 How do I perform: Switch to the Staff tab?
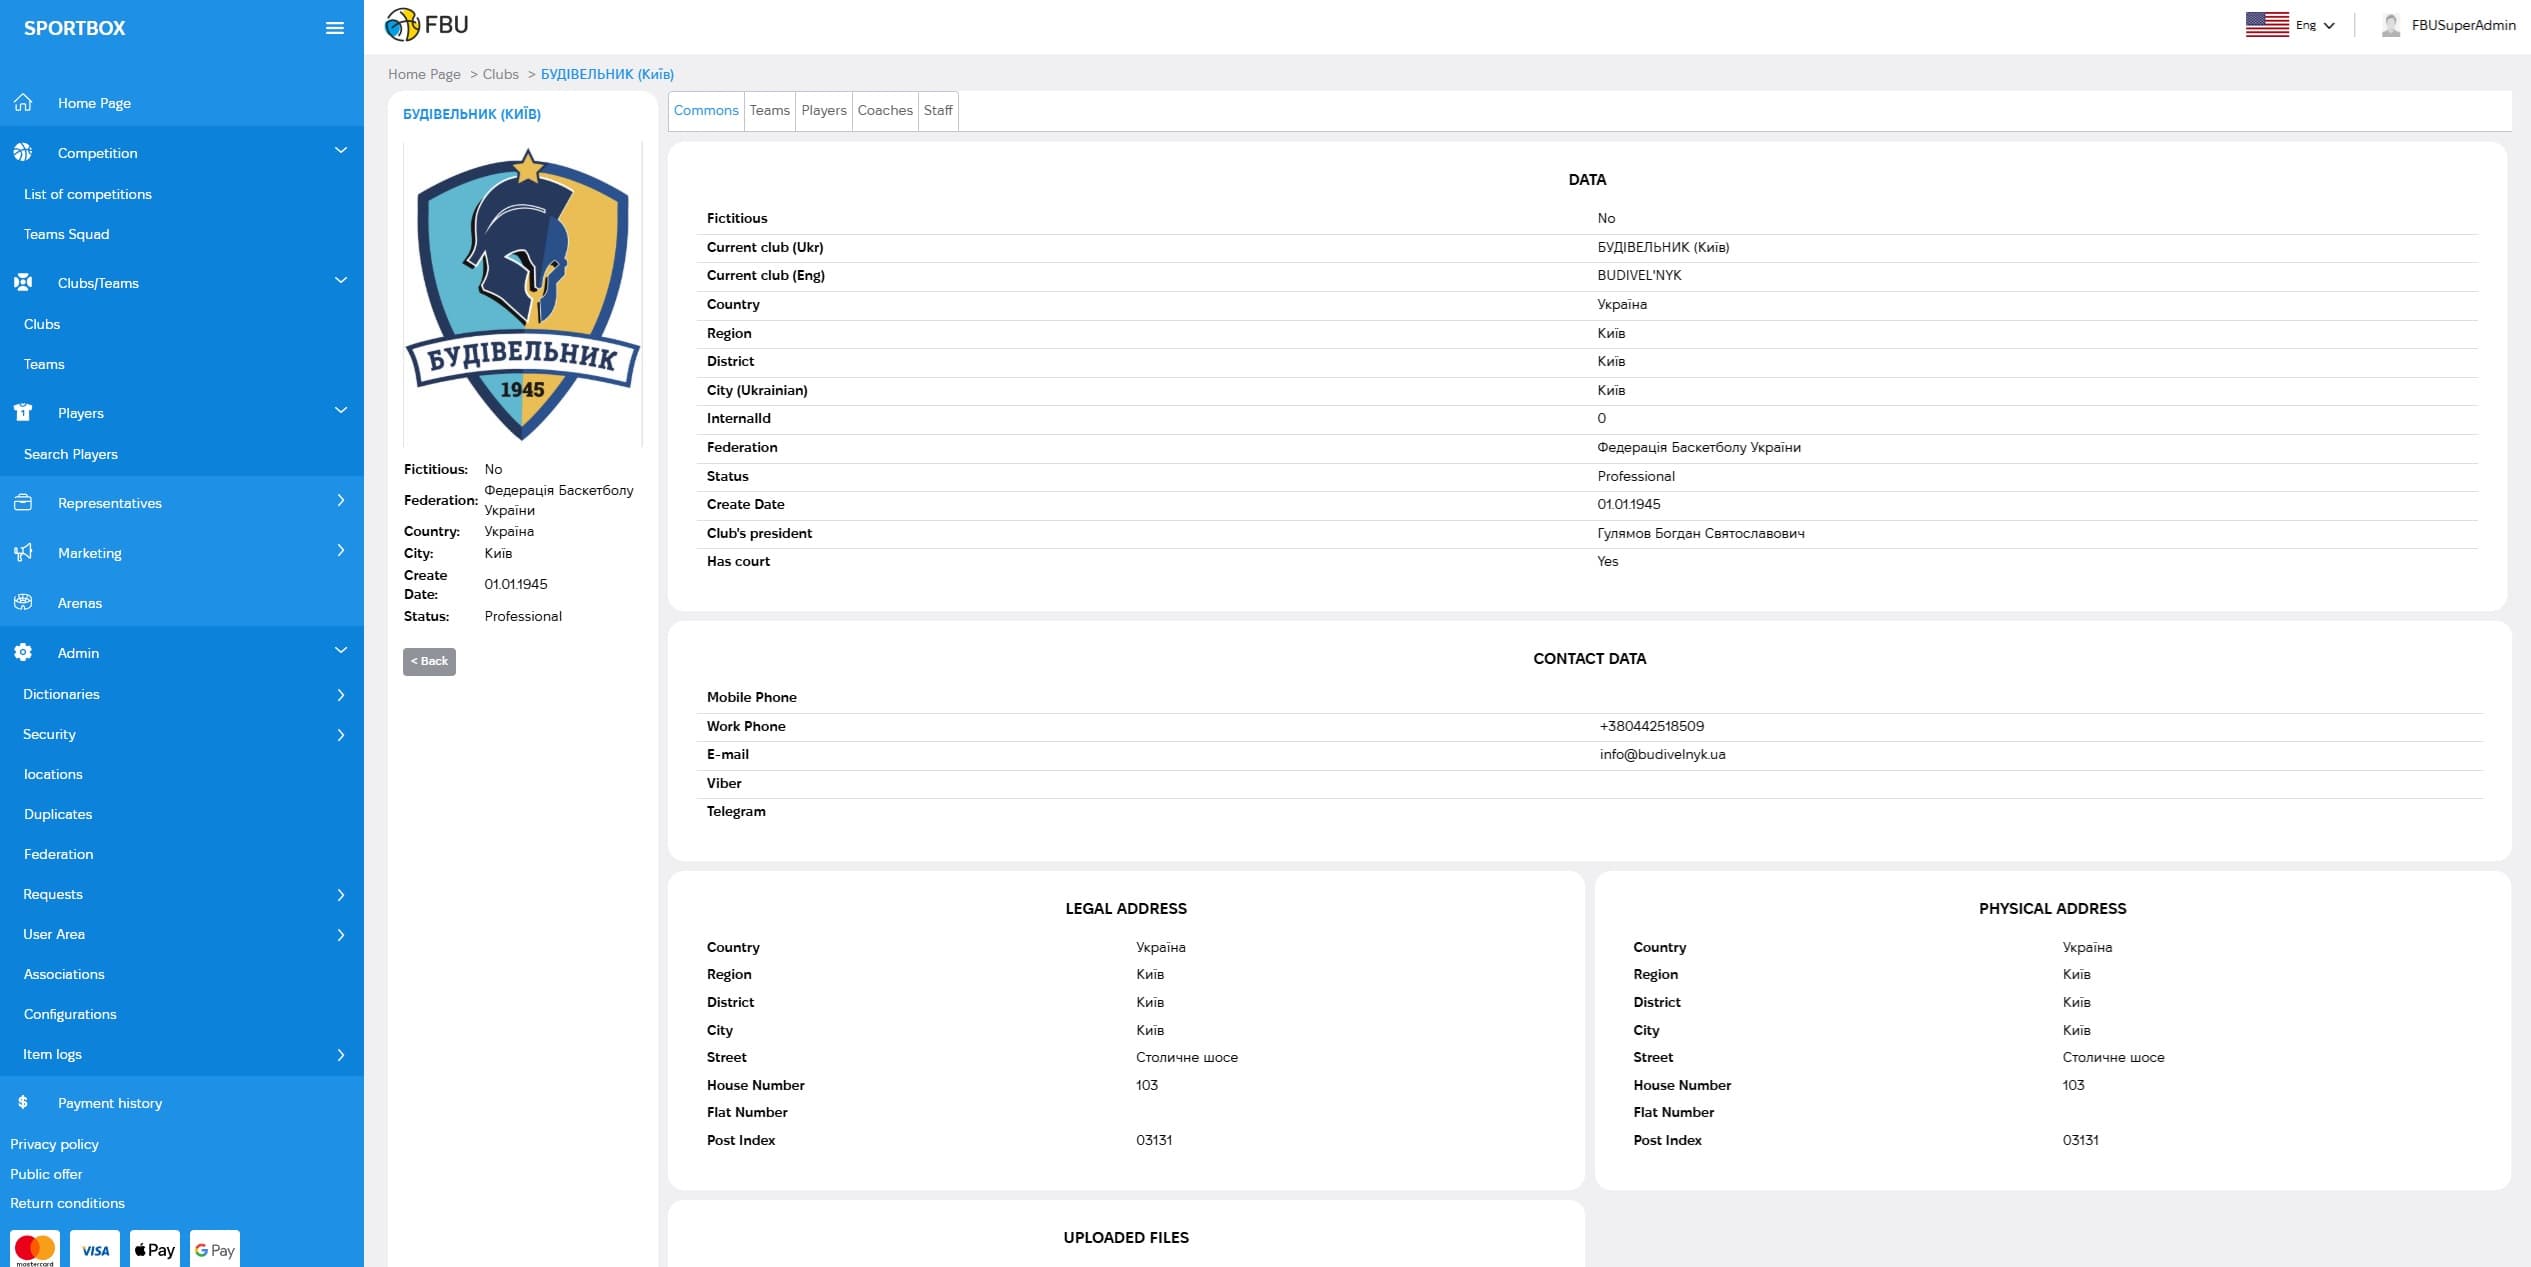pyautogui.click(x=938, y=110)
